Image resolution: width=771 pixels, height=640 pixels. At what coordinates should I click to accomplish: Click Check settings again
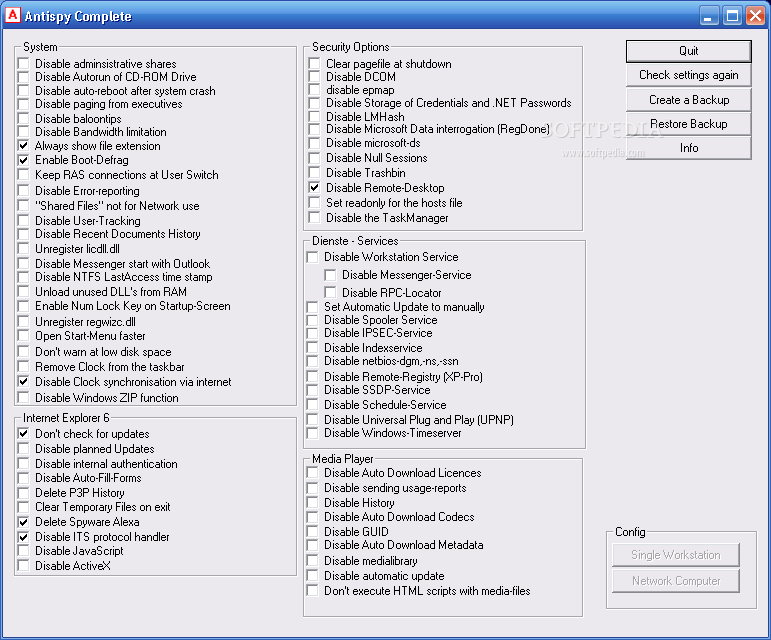tap(688, 75)
